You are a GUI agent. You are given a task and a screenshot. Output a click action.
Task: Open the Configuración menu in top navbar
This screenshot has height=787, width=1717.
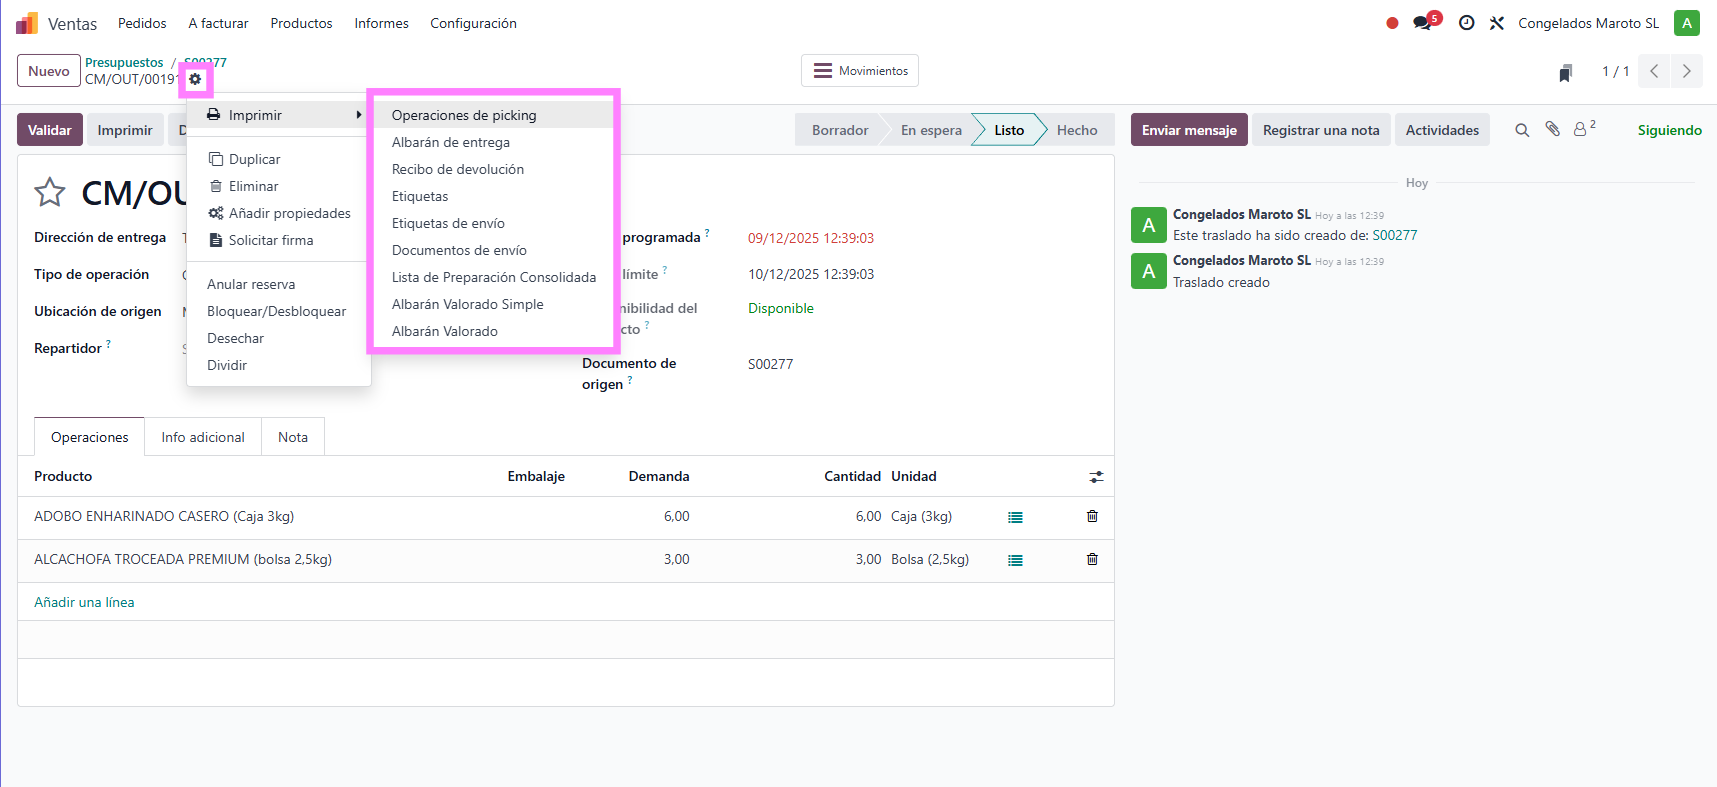coord(473,23)
